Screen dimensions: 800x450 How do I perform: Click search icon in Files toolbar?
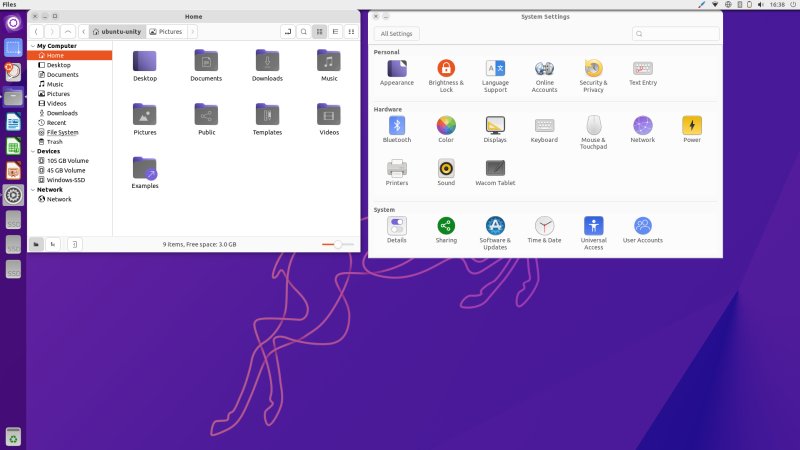click(x=304, y=32)
